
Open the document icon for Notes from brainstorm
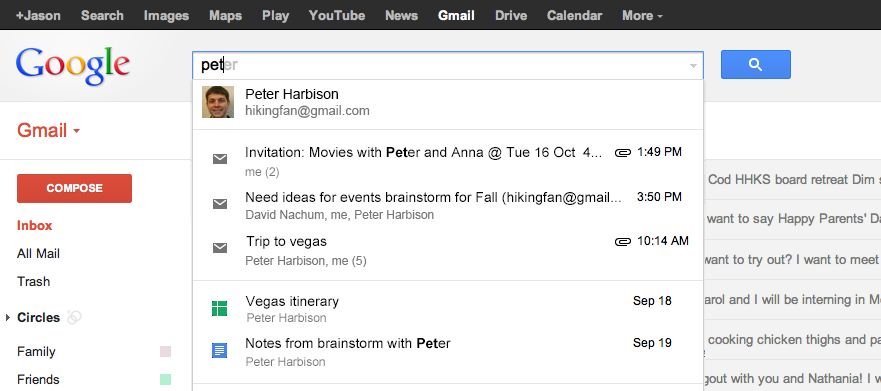pyautogui.click(x=219, y=351)
